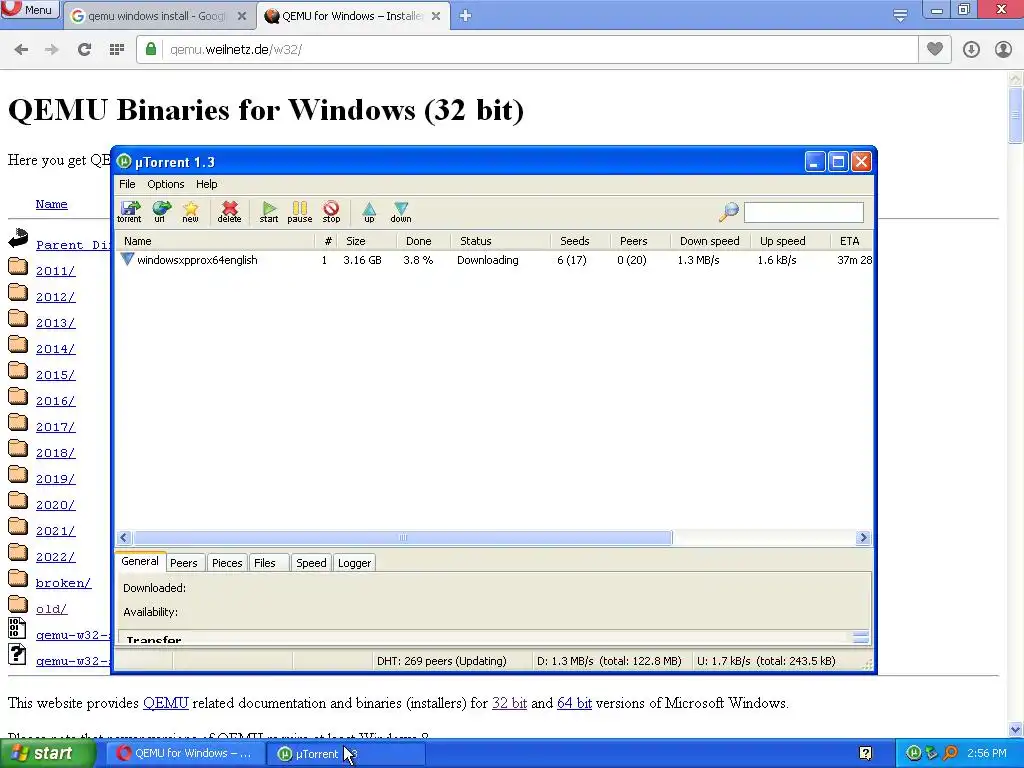Click the torrent list horizontal scrollbar thumb
The image size is (1024, 768).
(x=402, y=537)
